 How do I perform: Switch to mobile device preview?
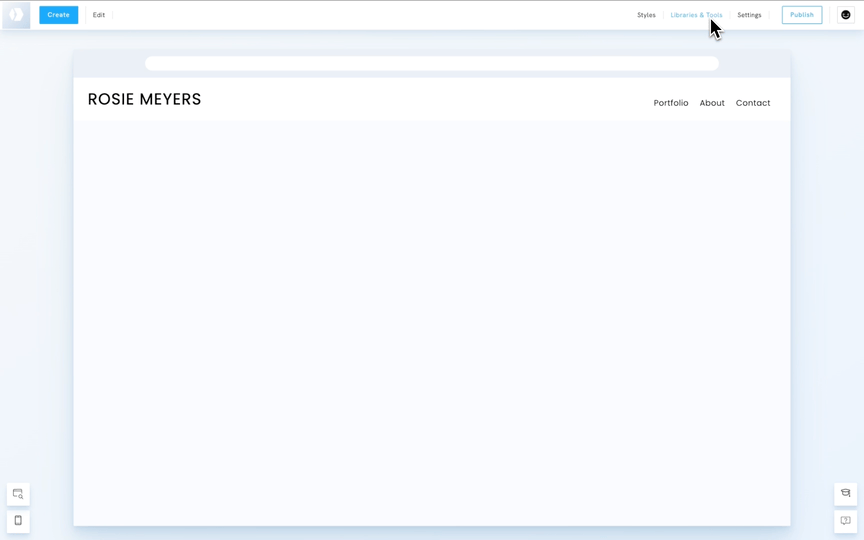pyautogui.click(x=18, y=521)
